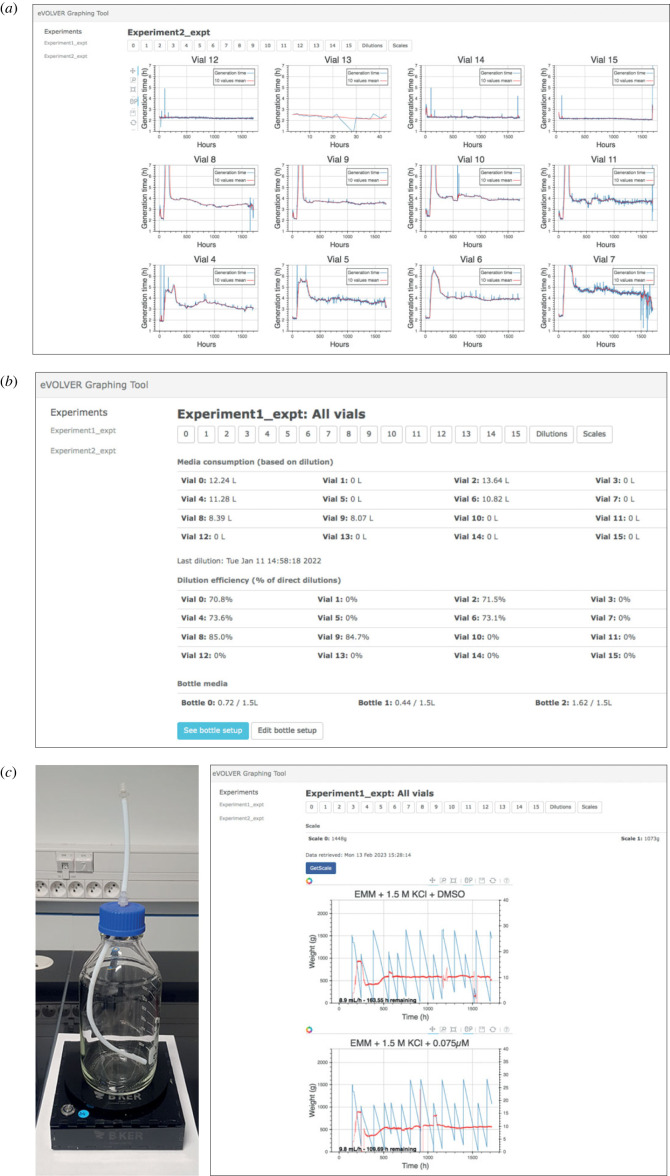670x1176 pixels.
Task: Select vial 15 button above the Vial 12 plot row
Action: [x=347, y=45]
